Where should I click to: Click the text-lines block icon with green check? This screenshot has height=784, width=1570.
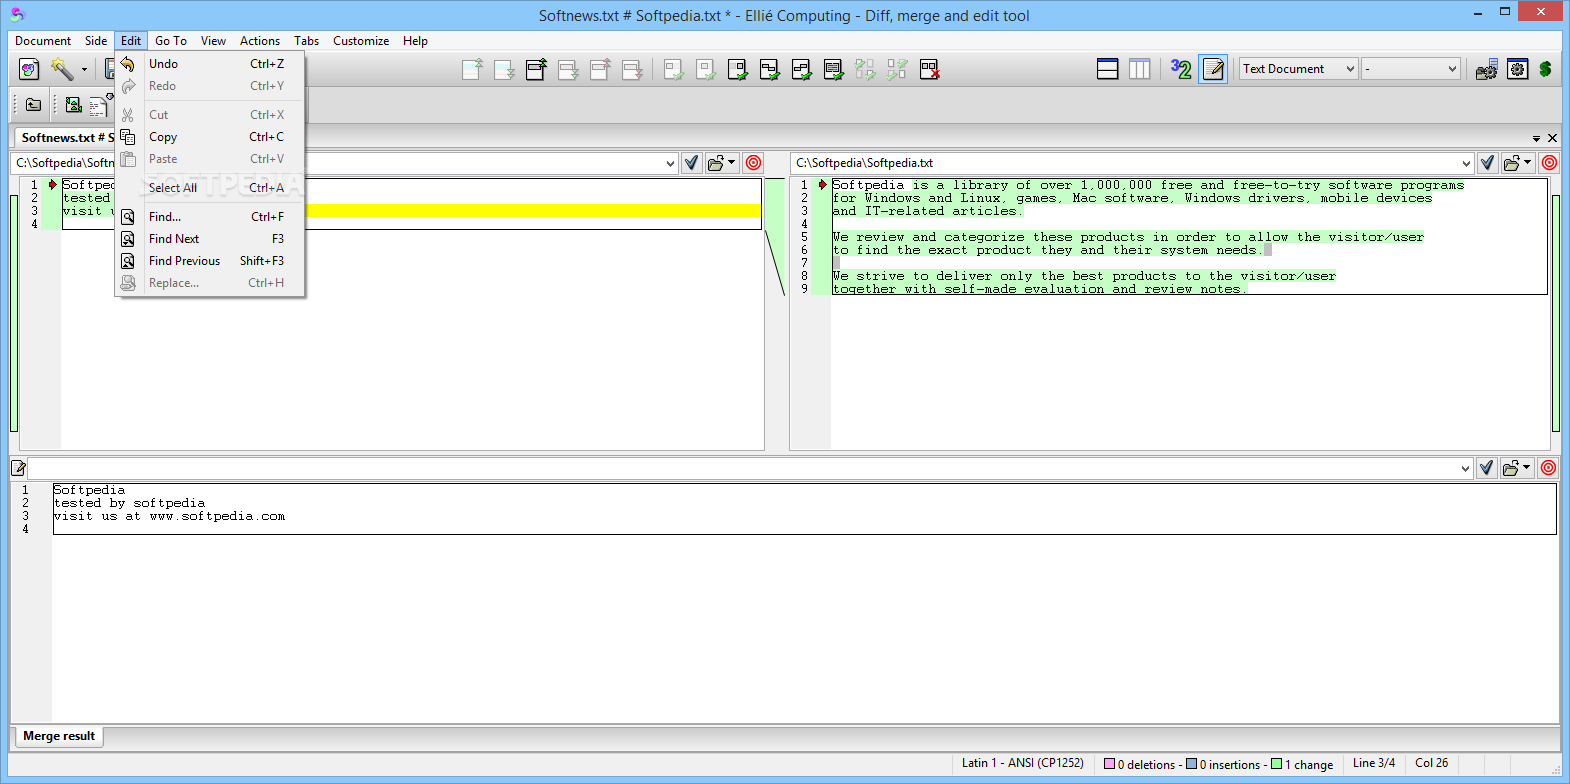click(833, 69)
